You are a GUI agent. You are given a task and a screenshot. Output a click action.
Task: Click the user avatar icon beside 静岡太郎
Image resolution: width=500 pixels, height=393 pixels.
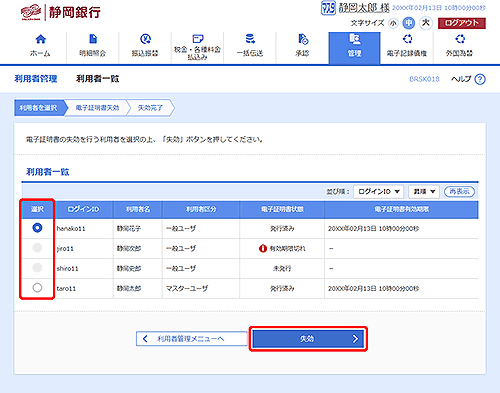328,8
